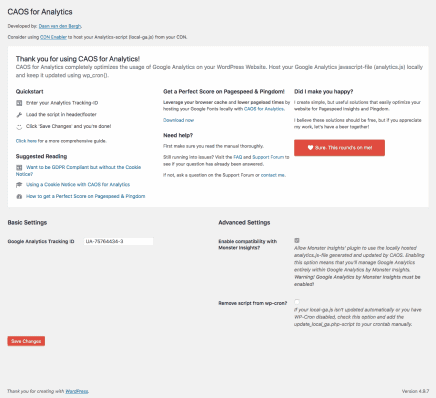Screen dimensions: 436x398
Task: Click the heart icon on the red donate button
Action: (x=310, y=148)
